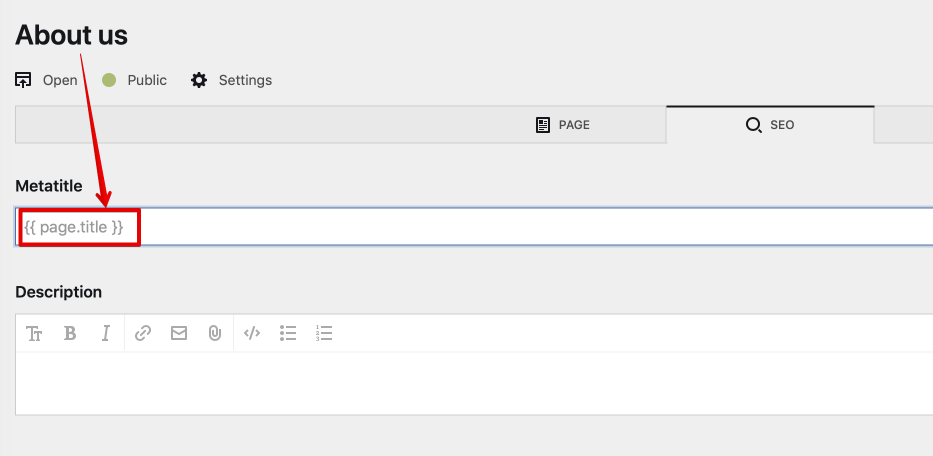
Task: Toggle the green Public status dot
Action: coord(109,80)
